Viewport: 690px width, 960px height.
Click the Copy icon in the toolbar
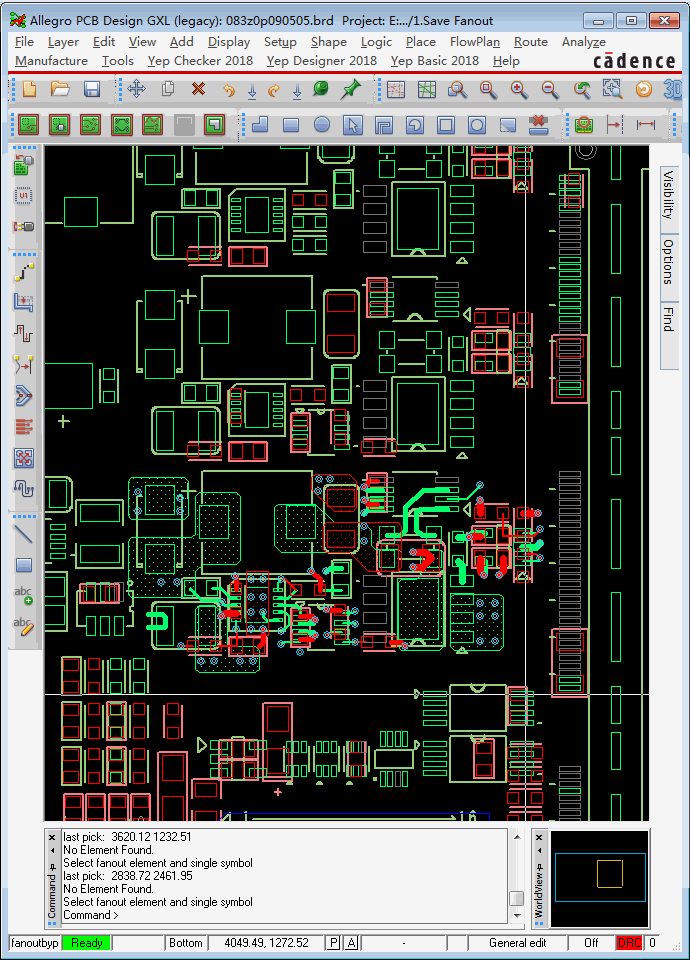(x=168, y=89)
